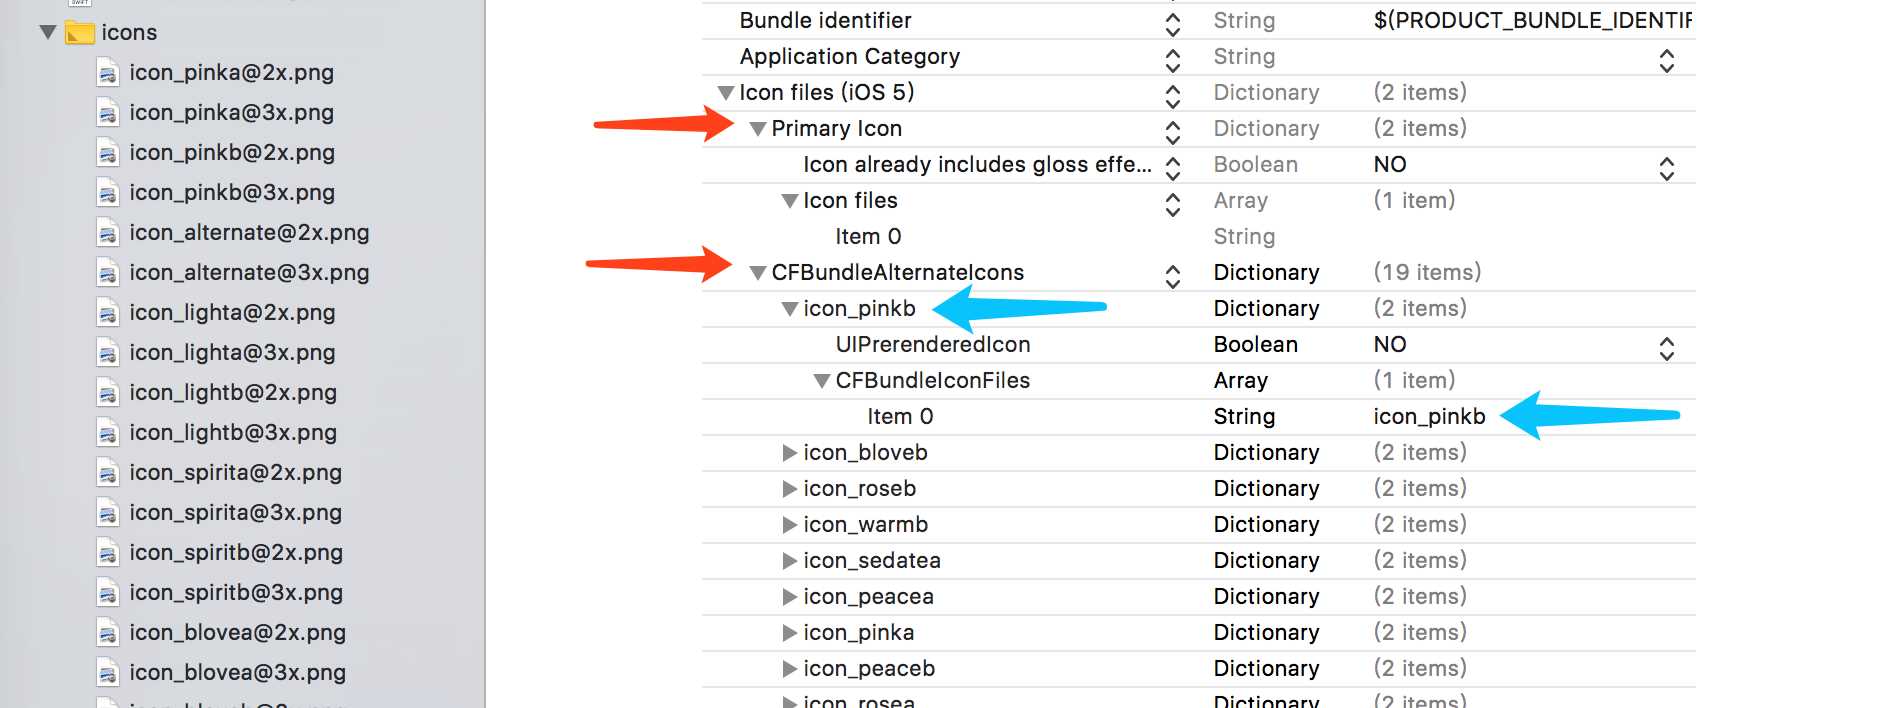Expand the icon_peacea dictionary
Screen dimensions: 1882x708
pyautogui.click(x=790, y=597)
